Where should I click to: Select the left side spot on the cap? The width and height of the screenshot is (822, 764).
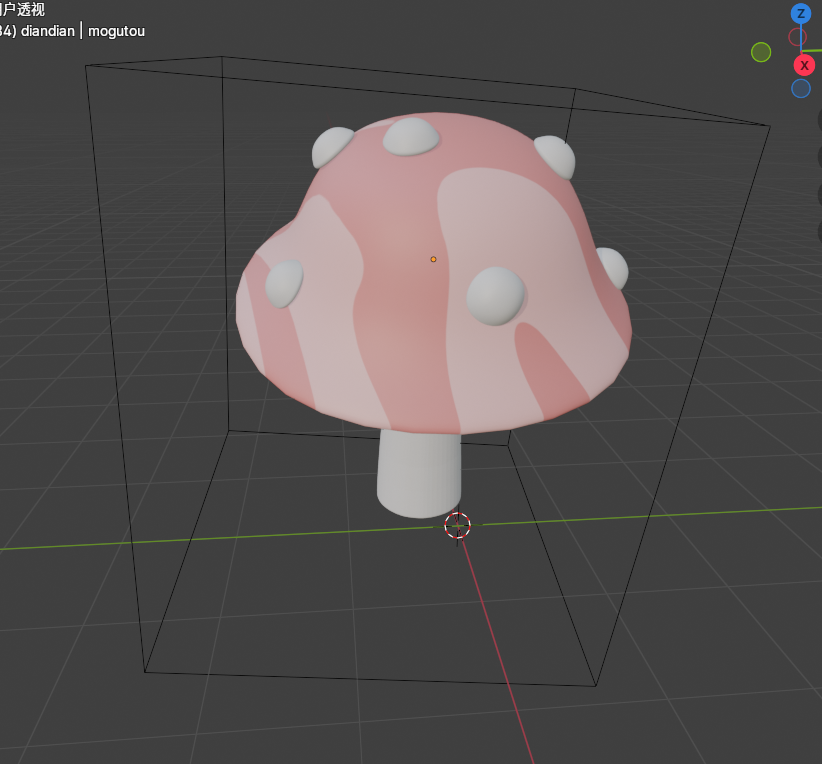pos(284,283)
